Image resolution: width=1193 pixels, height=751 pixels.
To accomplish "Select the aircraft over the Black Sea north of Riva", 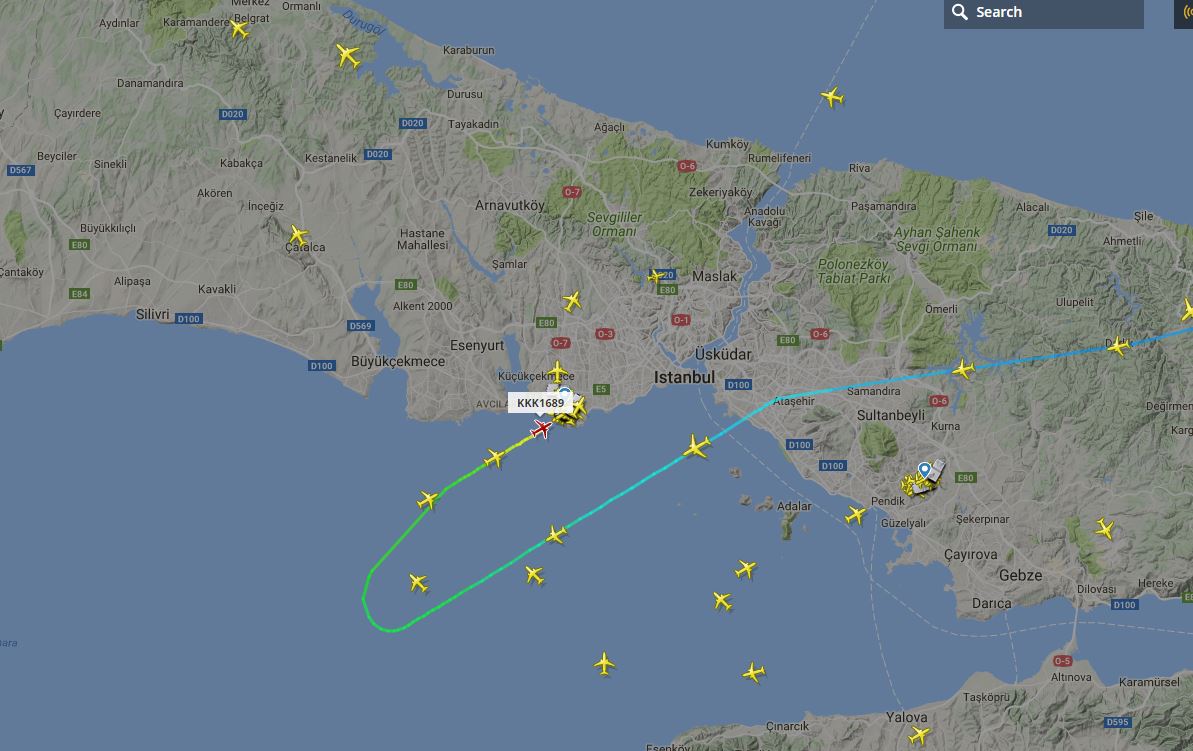I will (832, 97).
